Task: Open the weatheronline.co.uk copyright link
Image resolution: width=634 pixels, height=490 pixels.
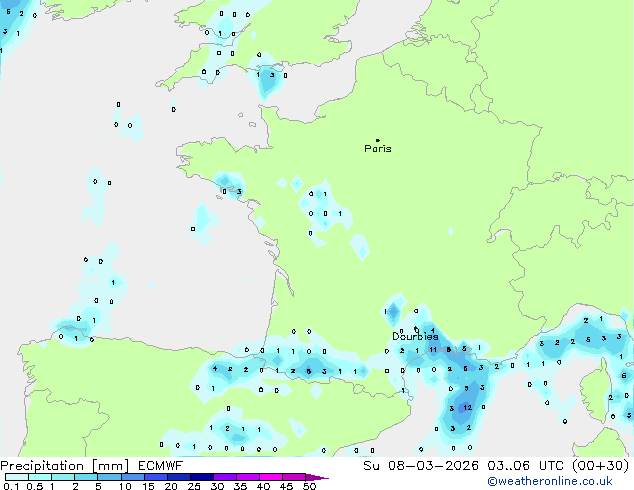Action: 550,481
